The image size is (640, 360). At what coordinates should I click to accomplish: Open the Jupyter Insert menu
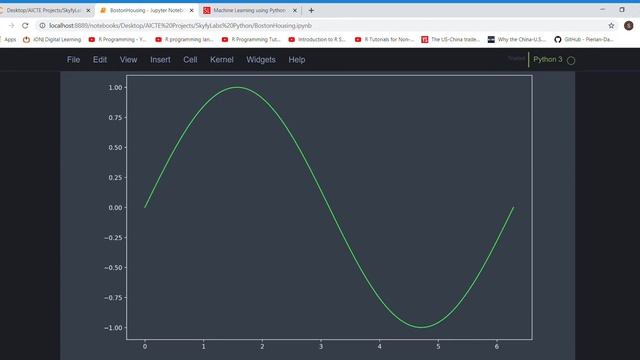click(x=160, y=60)
